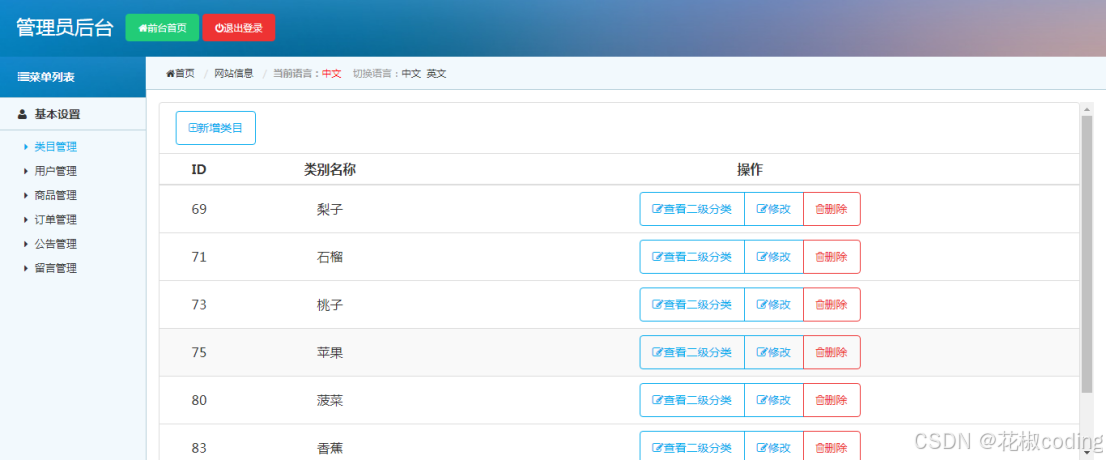Screen dimensions: 1107x461
Task: Add a new category with 新增类目
Action: [x=215, y=128]
